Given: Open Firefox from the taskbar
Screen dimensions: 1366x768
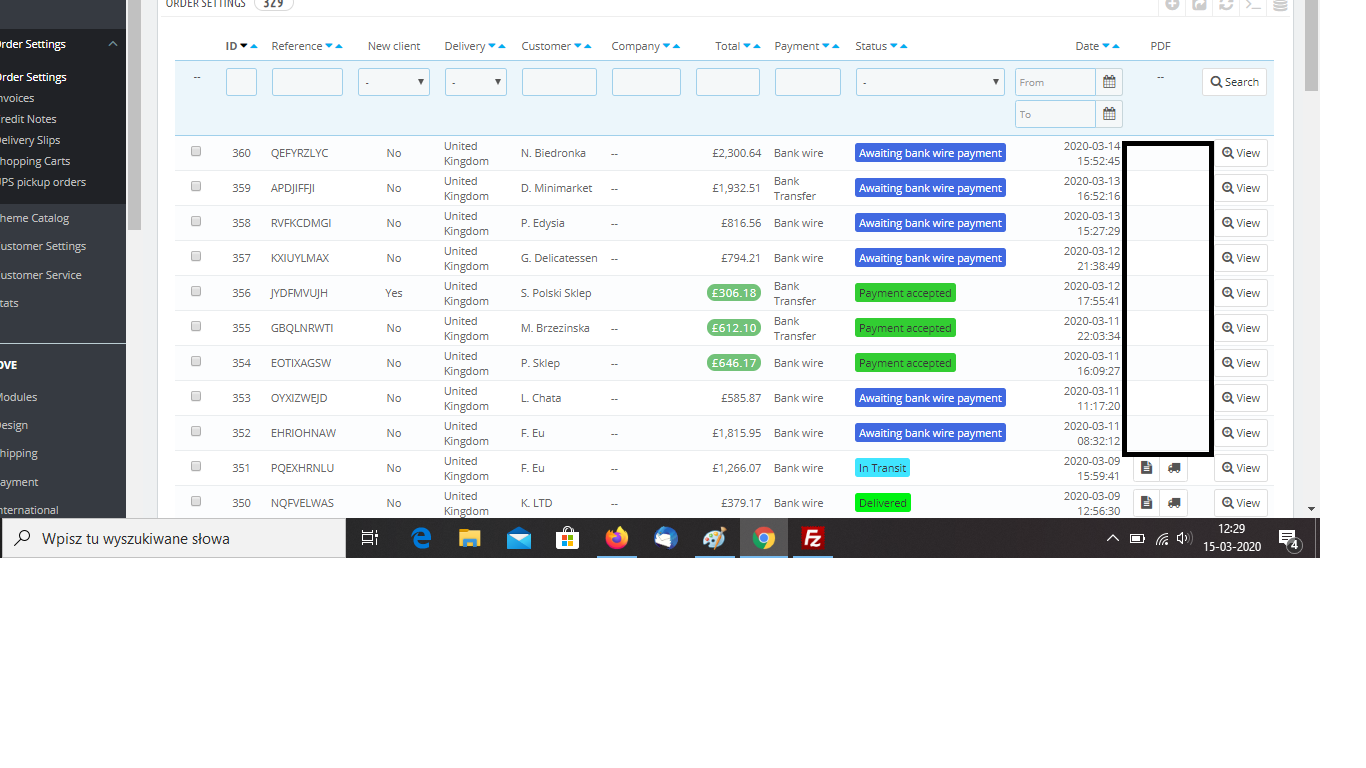Looking at the screenshot, I should (617, 538).
